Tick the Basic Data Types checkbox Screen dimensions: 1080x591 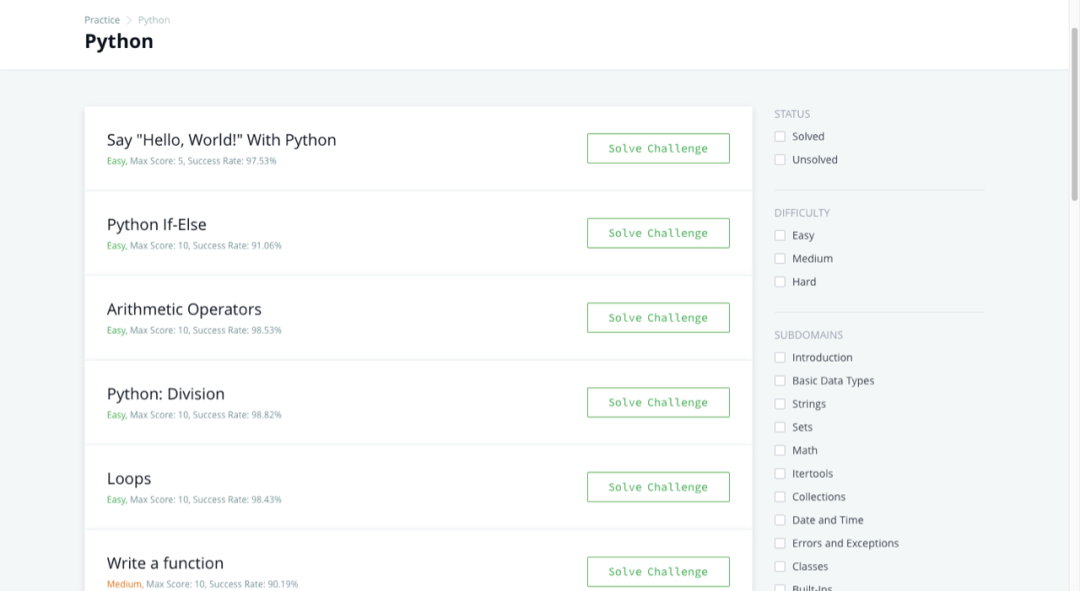(780, 381)
